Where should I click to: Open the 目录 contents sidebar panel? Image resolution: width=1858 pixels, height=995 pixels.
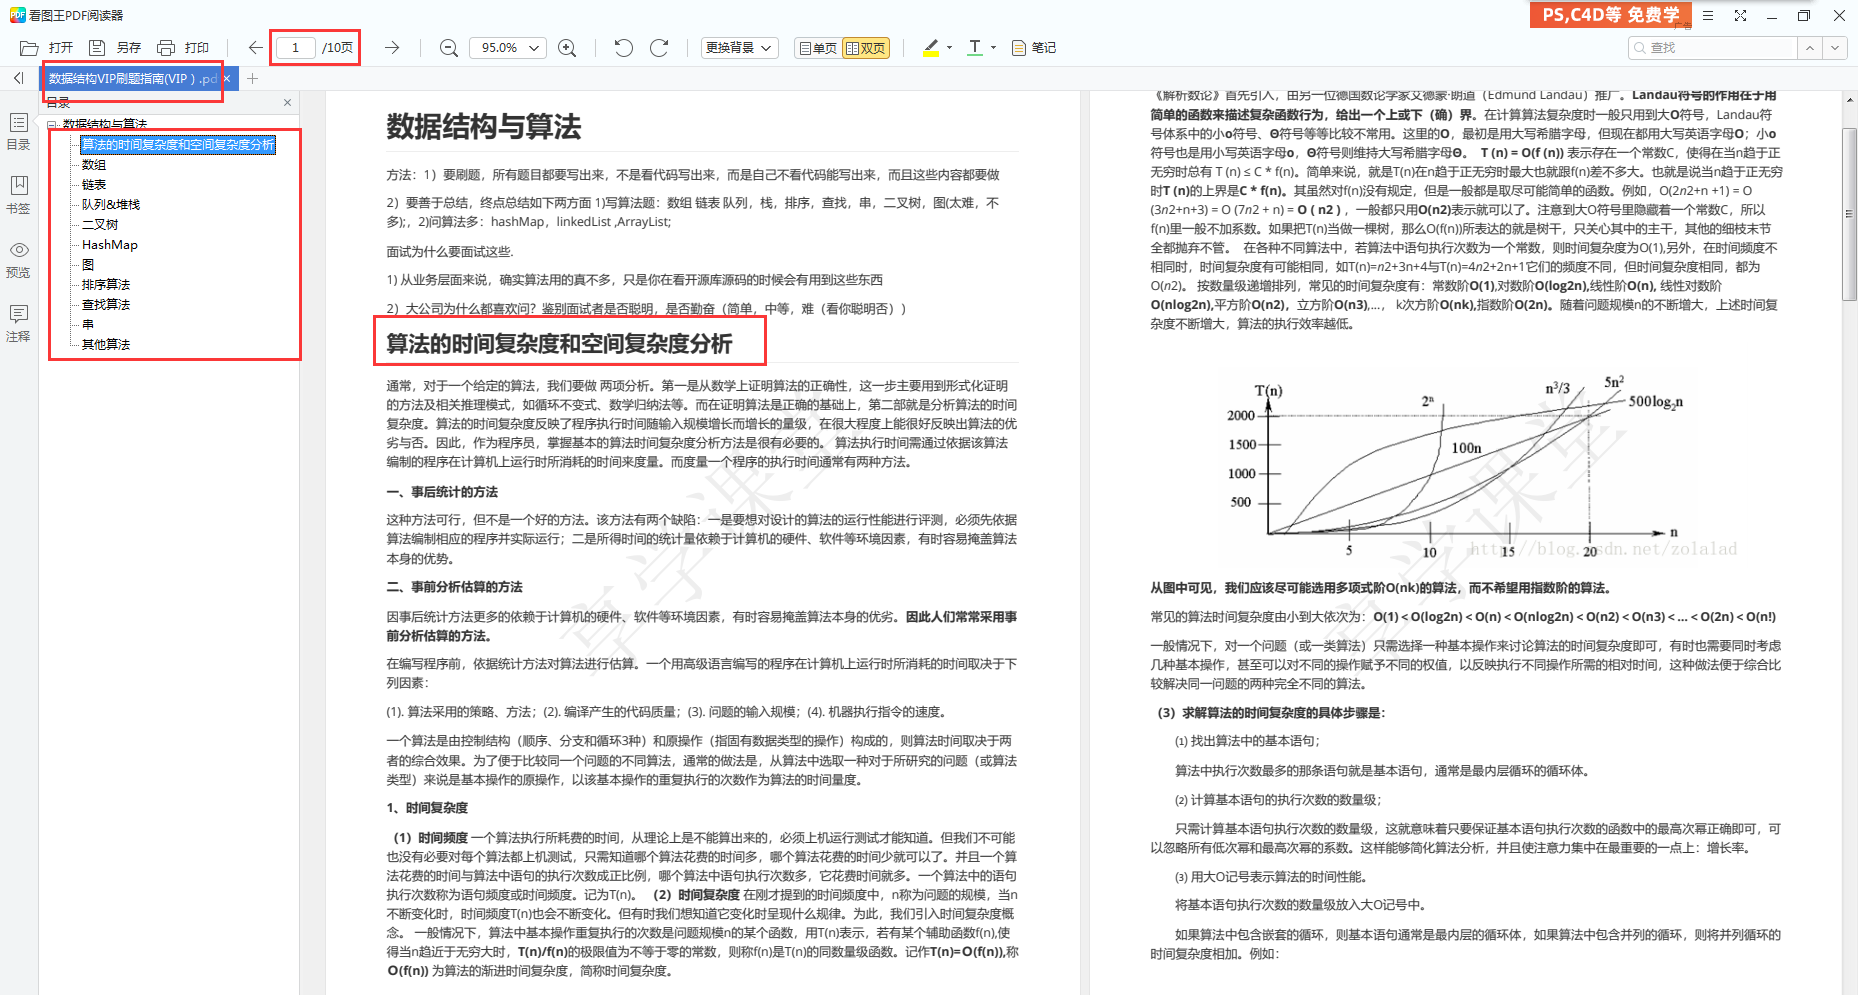tap(18, 131)
